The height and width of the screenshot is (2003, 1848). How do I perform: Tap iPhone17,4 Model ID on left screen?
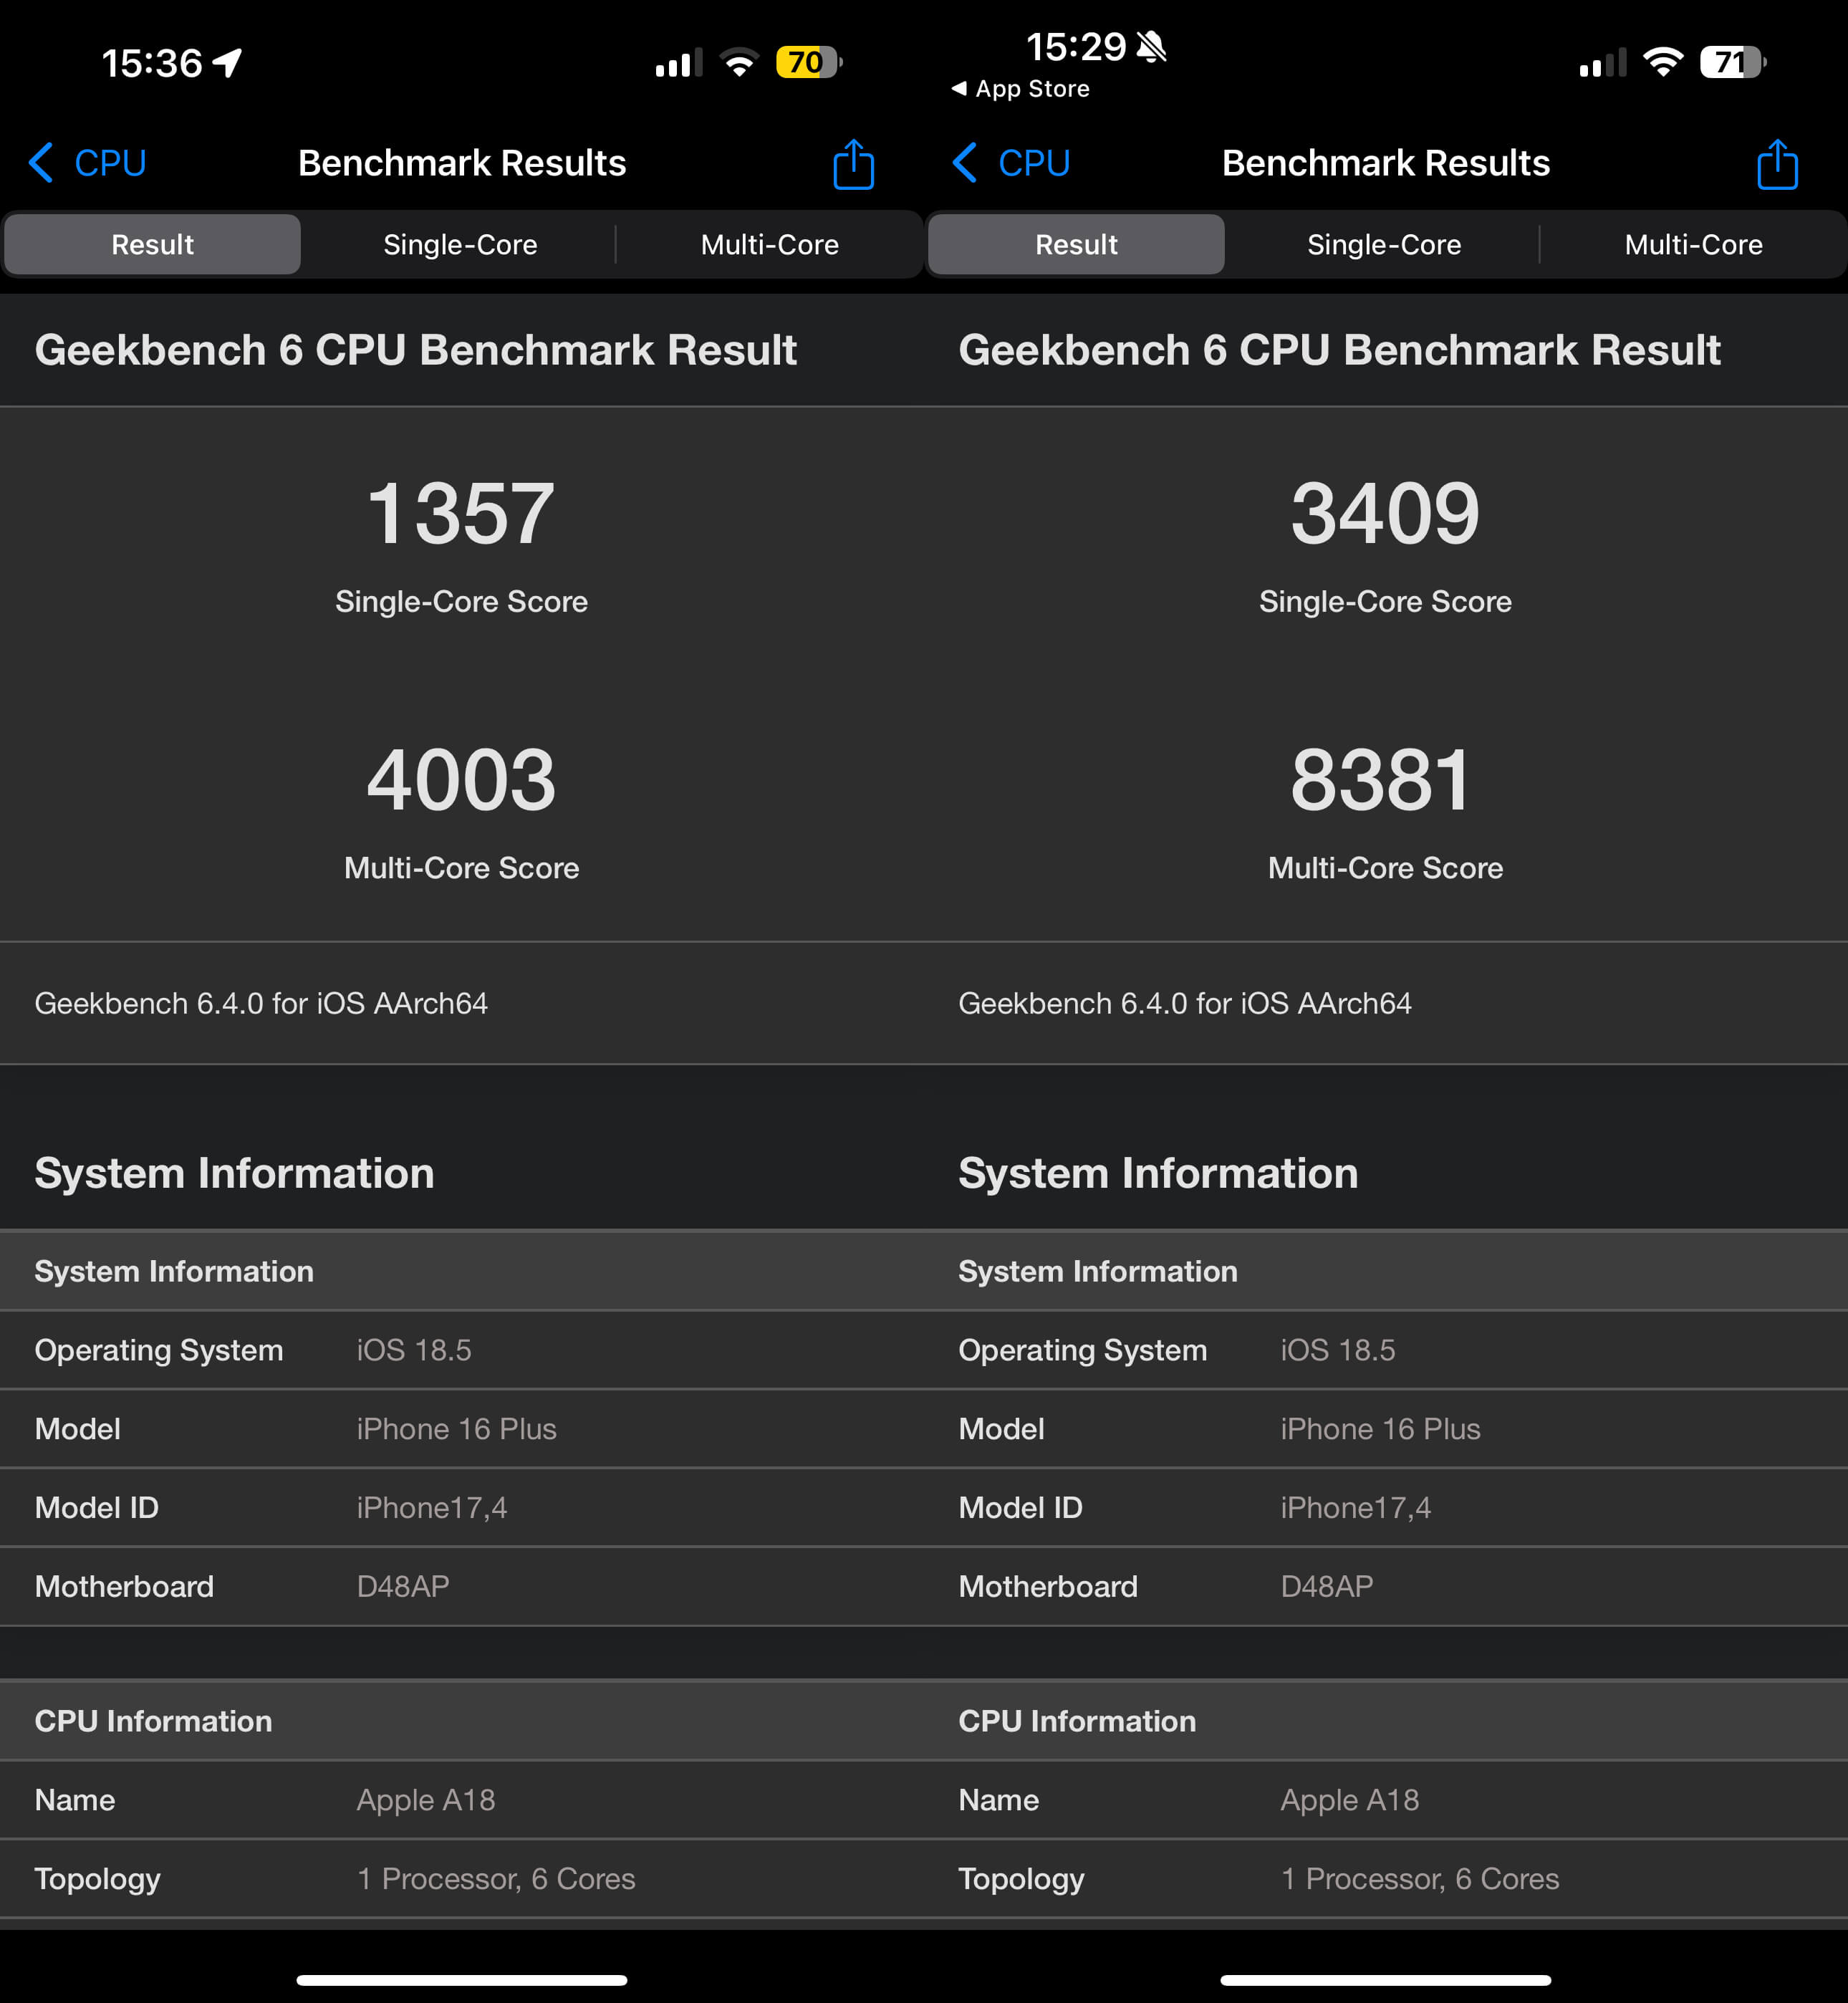point(432,1508)
